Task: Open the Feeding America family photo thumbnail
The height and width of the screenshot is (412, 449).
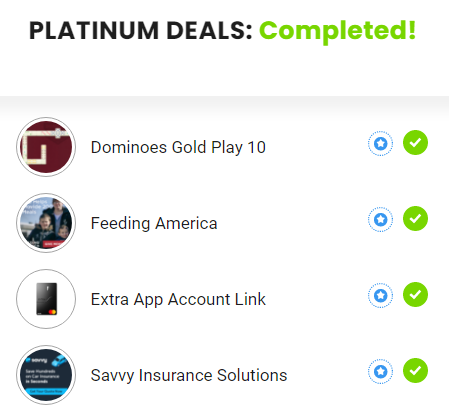Action: point(46,223)
